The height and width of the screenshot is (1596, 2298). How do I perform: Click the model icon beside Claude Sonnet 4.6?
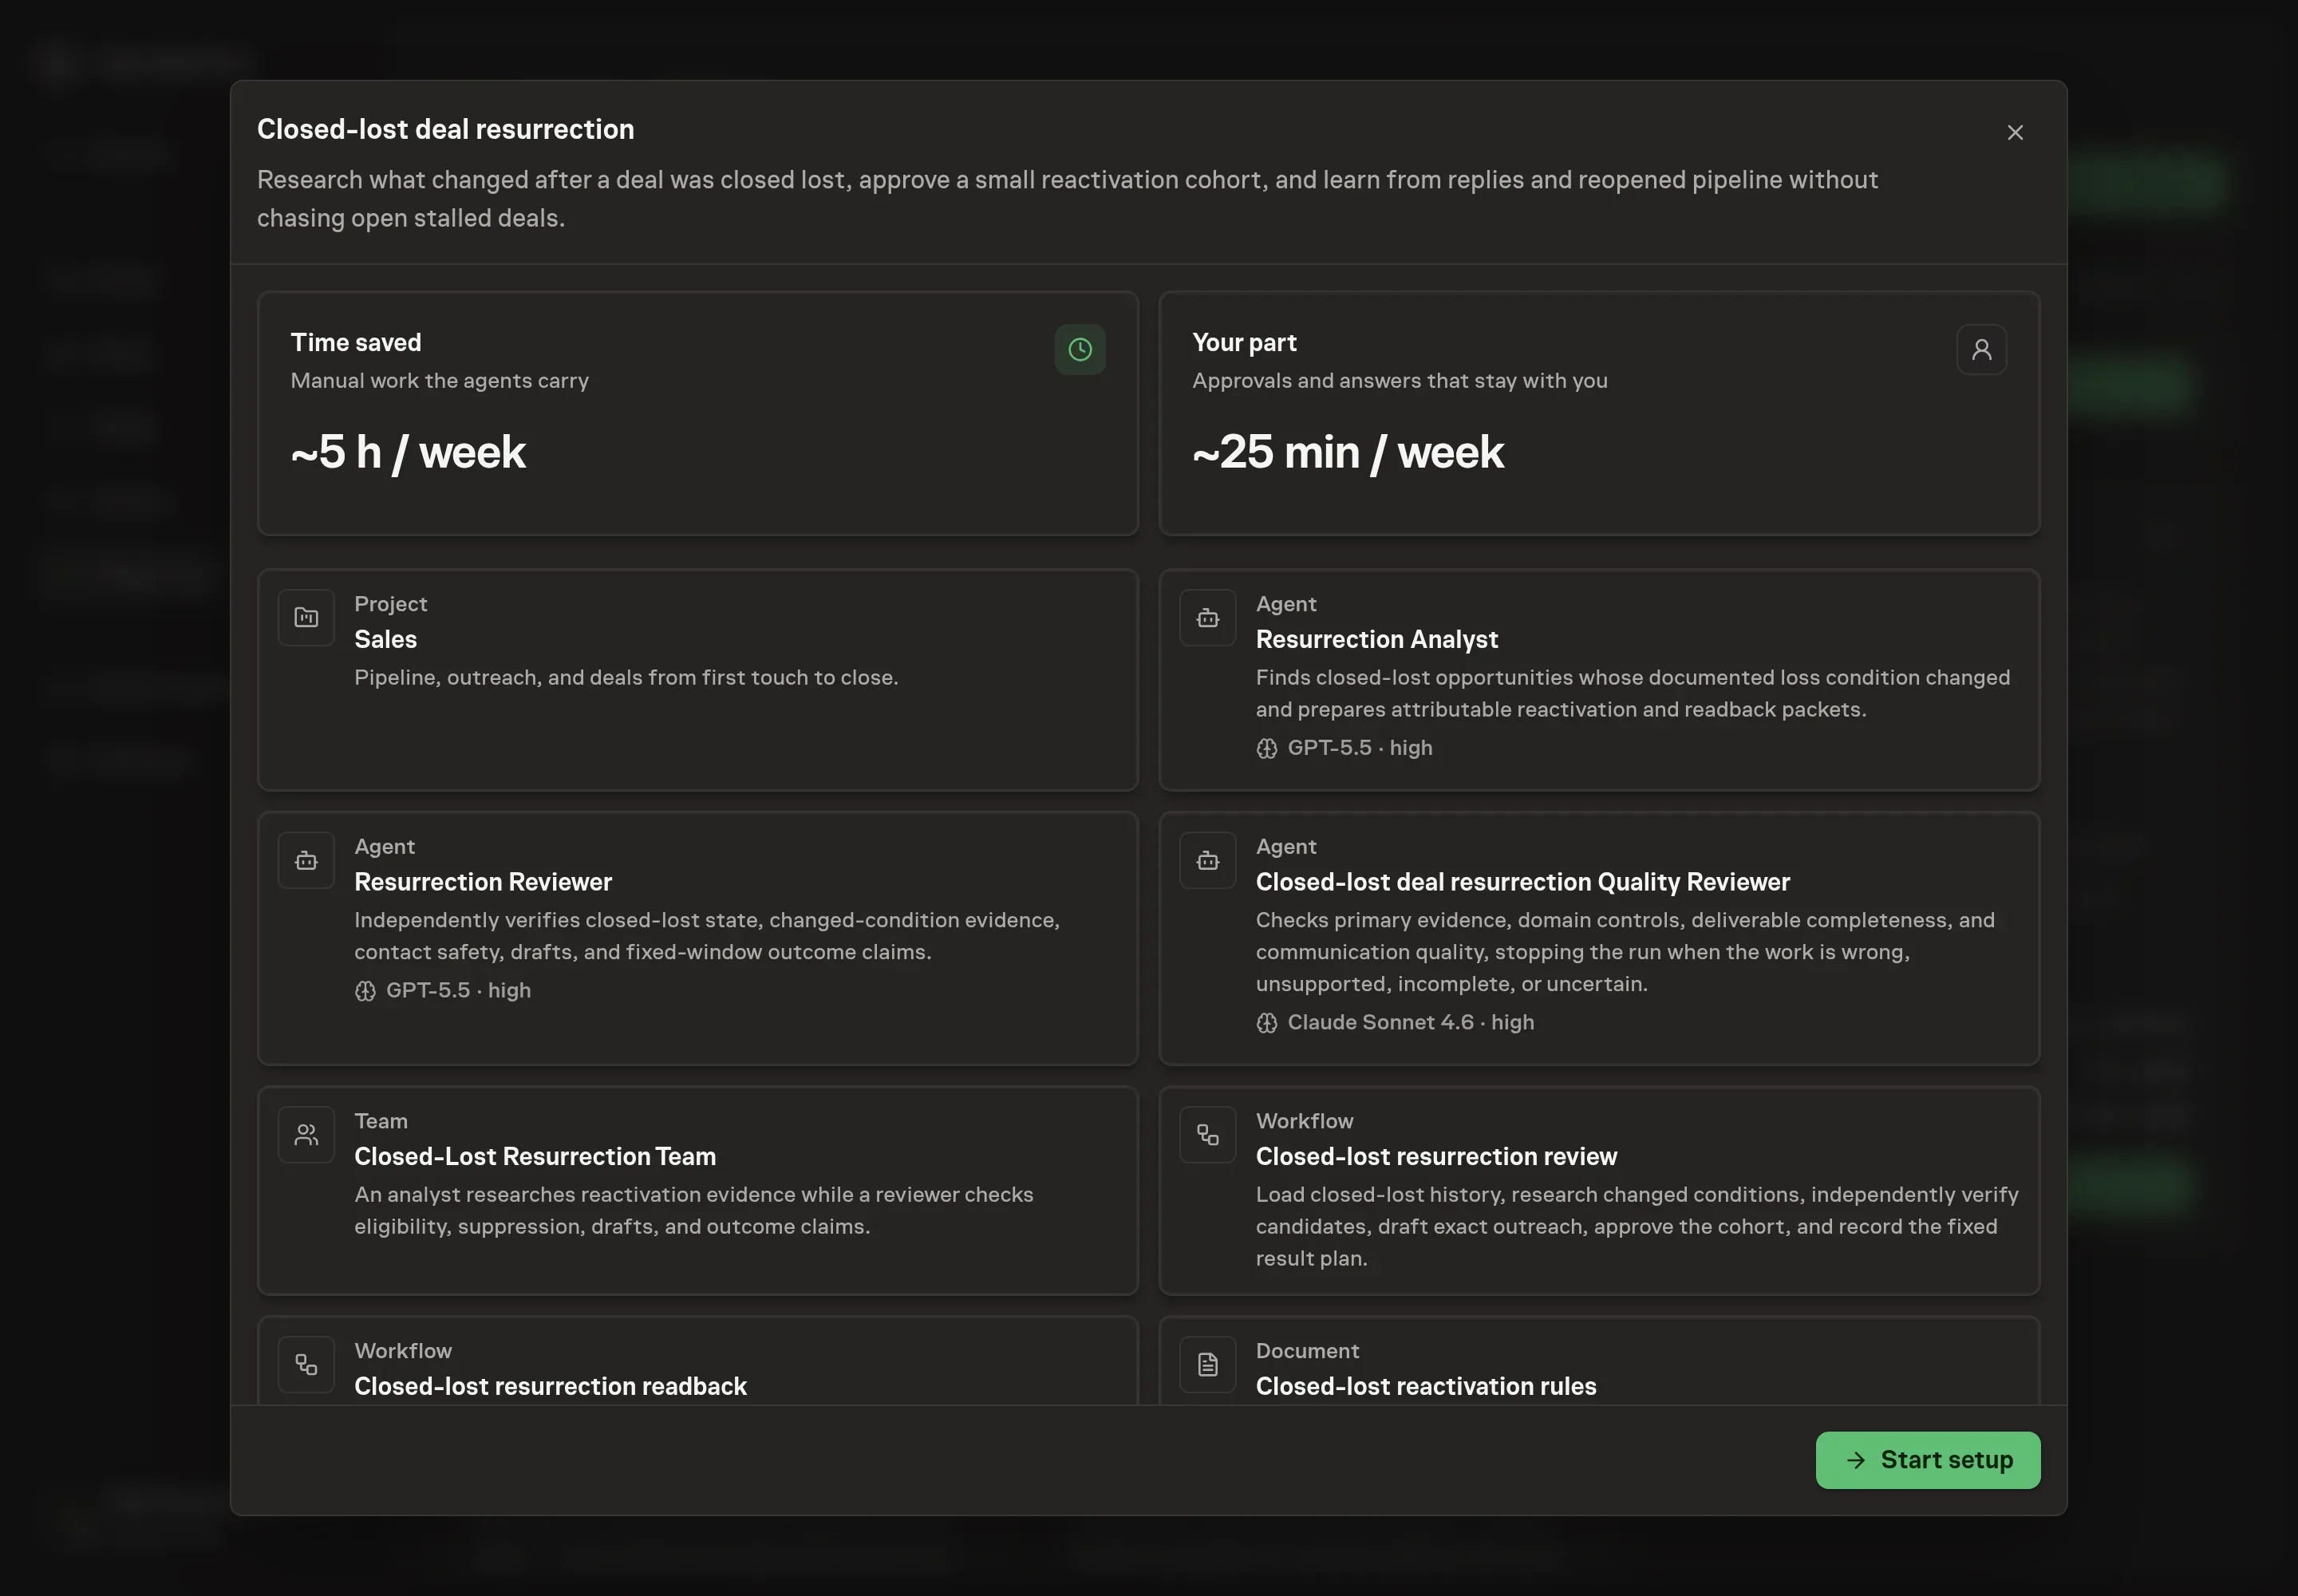(1266, 1022)
